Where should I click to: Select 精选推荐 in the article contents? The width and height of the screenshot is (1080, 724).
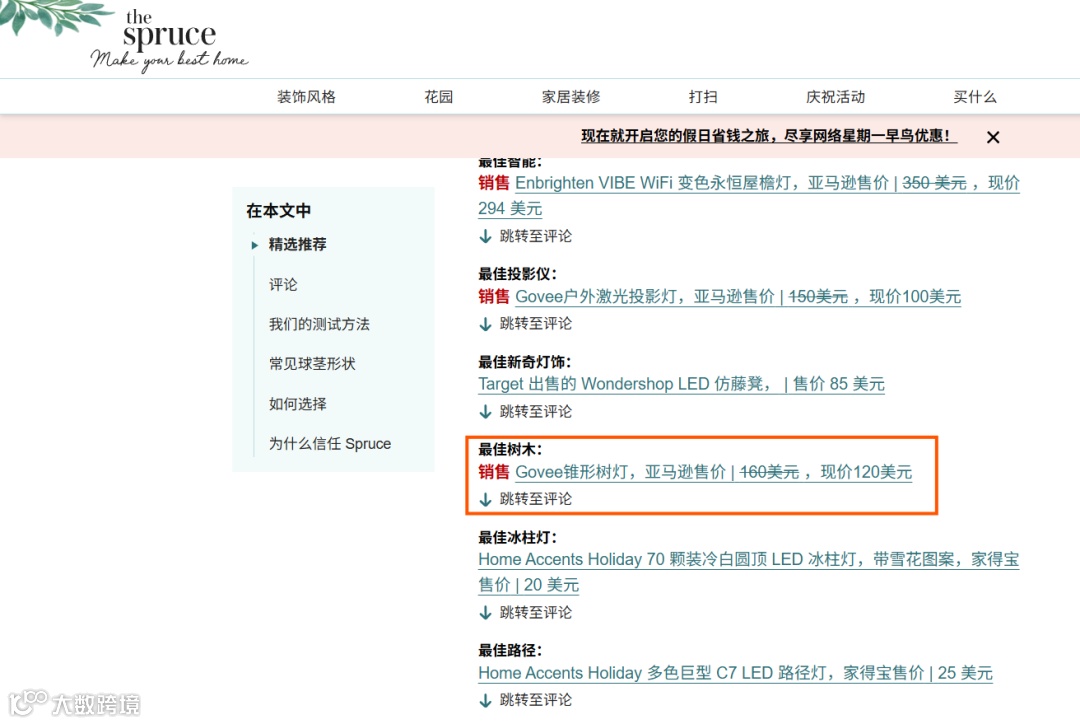click(x=298, y=245)
